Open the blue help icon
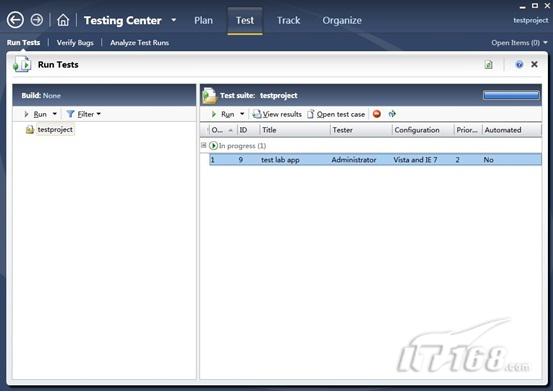The image size is (553, 392). click(x=519, y=64)
